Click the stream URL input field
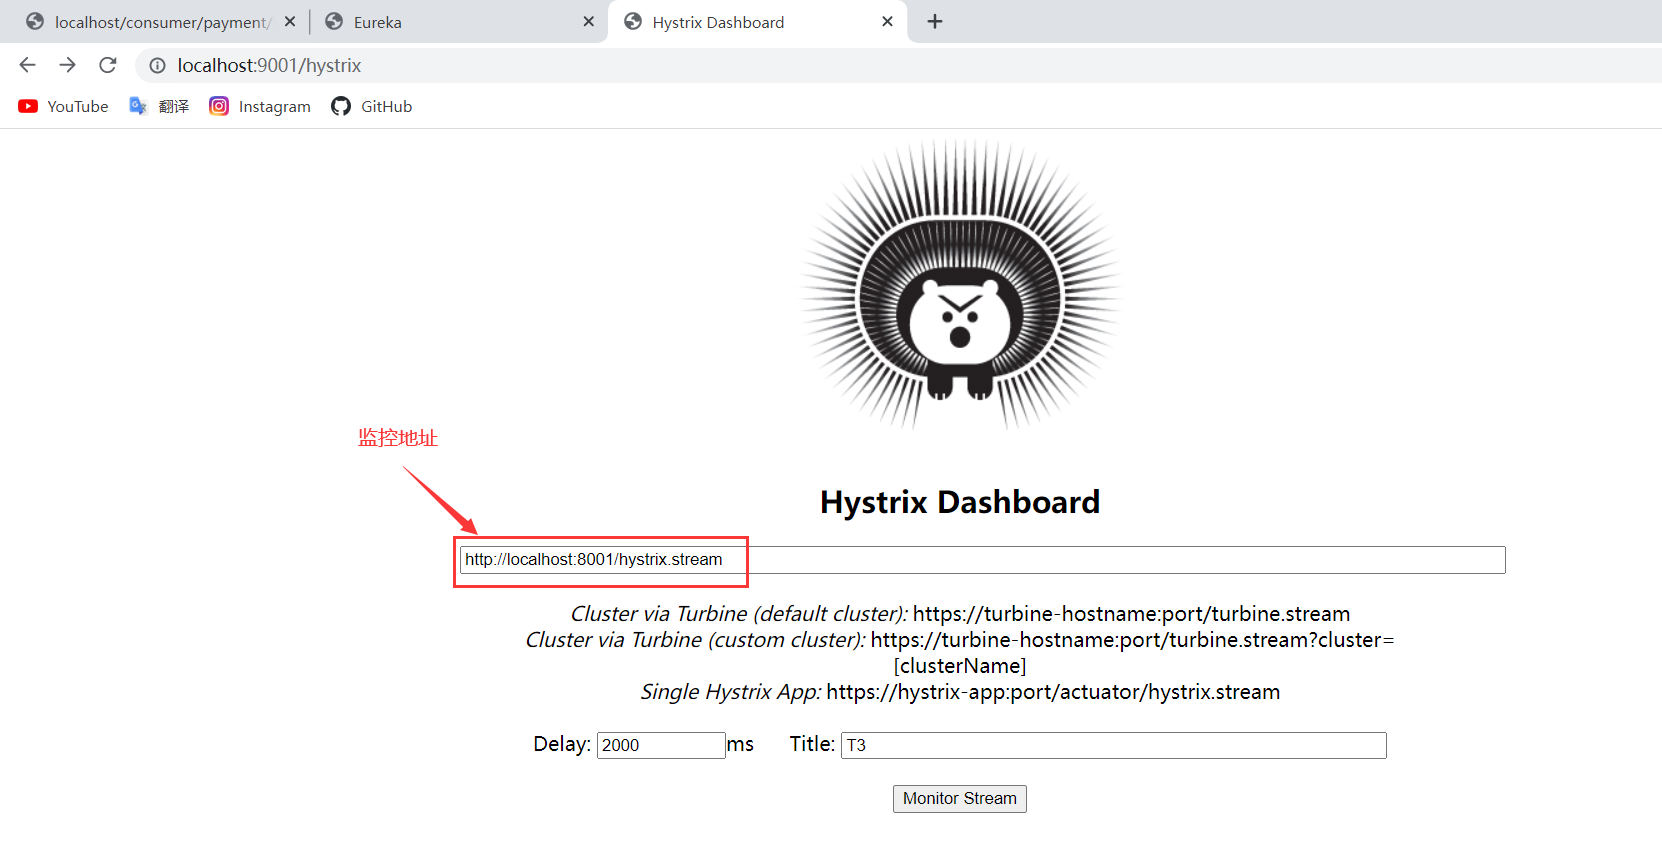The height and width of the screenshot is (856, 1662). tap(983, 560)
